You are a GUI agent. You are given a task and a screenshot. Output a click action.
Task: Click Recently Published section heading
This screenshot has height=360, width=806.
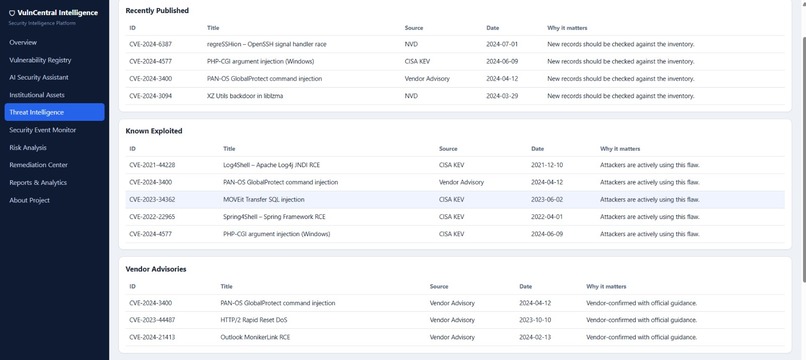(x=157, y=10)
